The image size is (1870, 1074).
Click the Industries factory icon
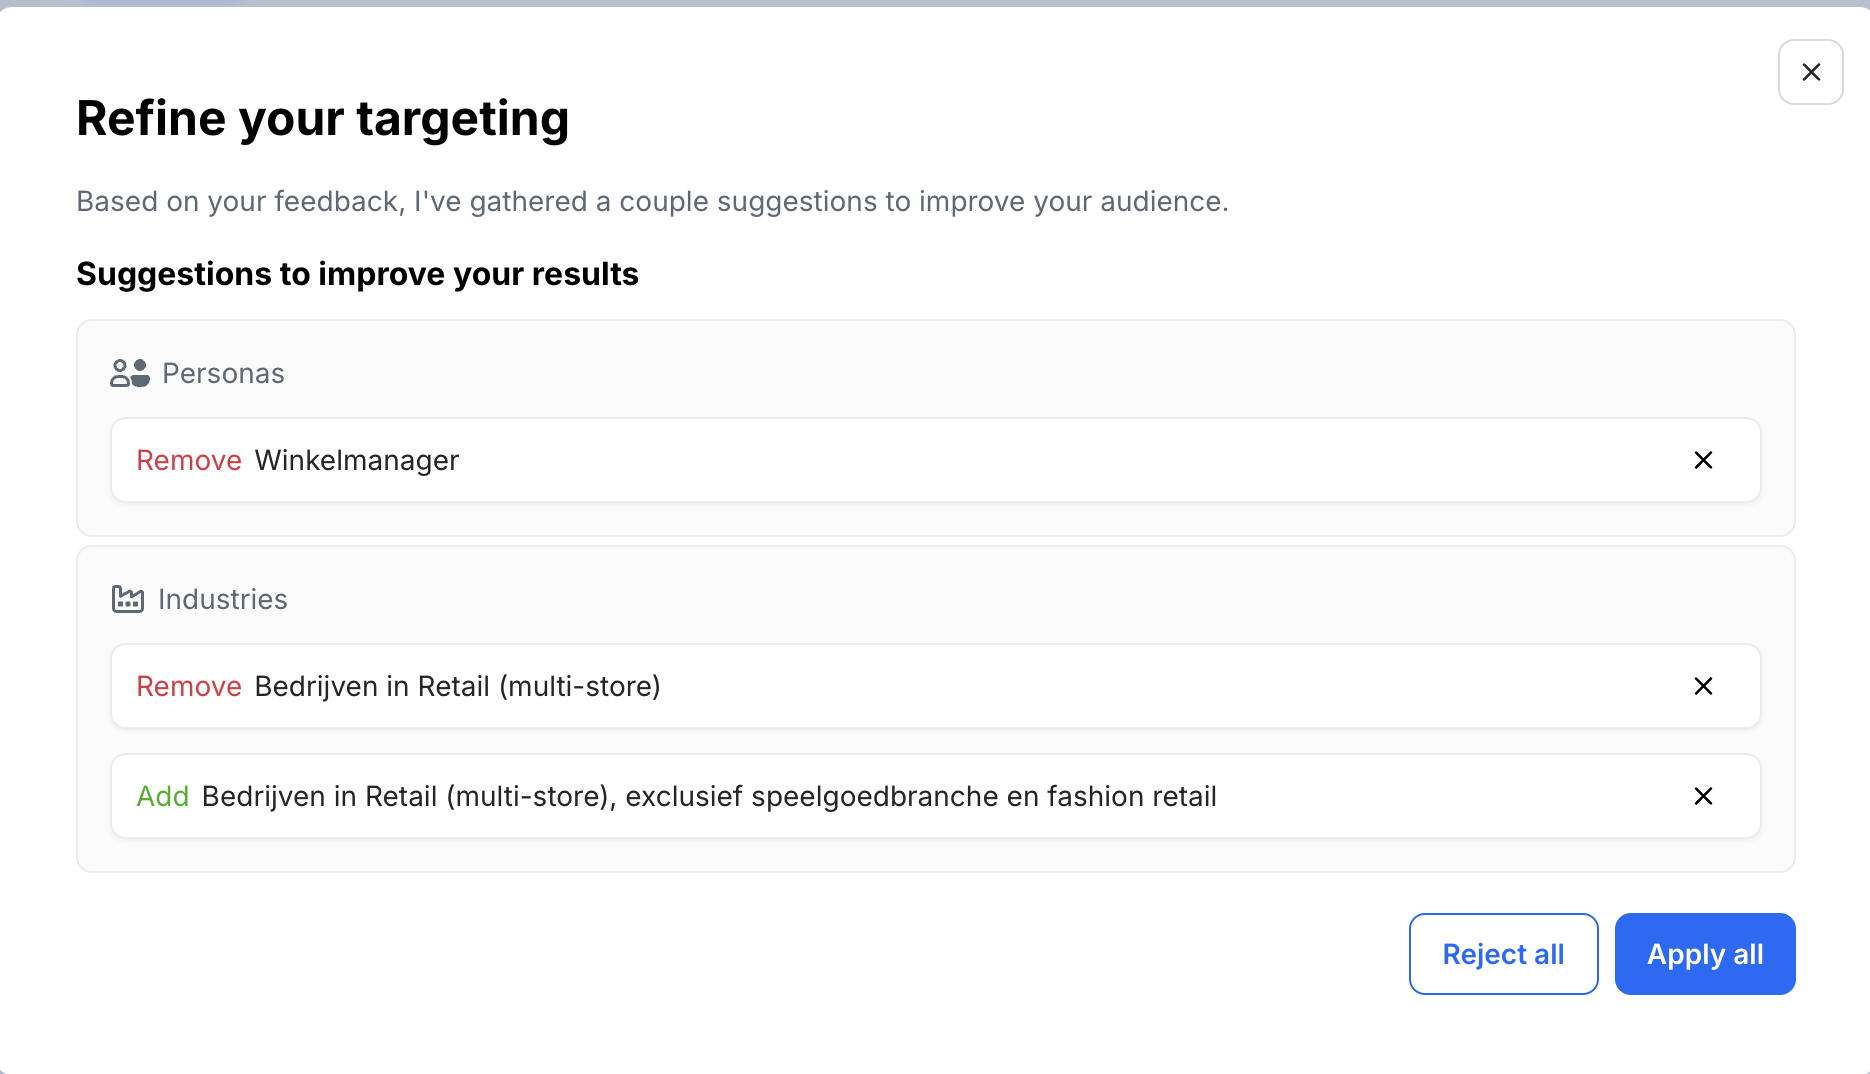(128, 599)
